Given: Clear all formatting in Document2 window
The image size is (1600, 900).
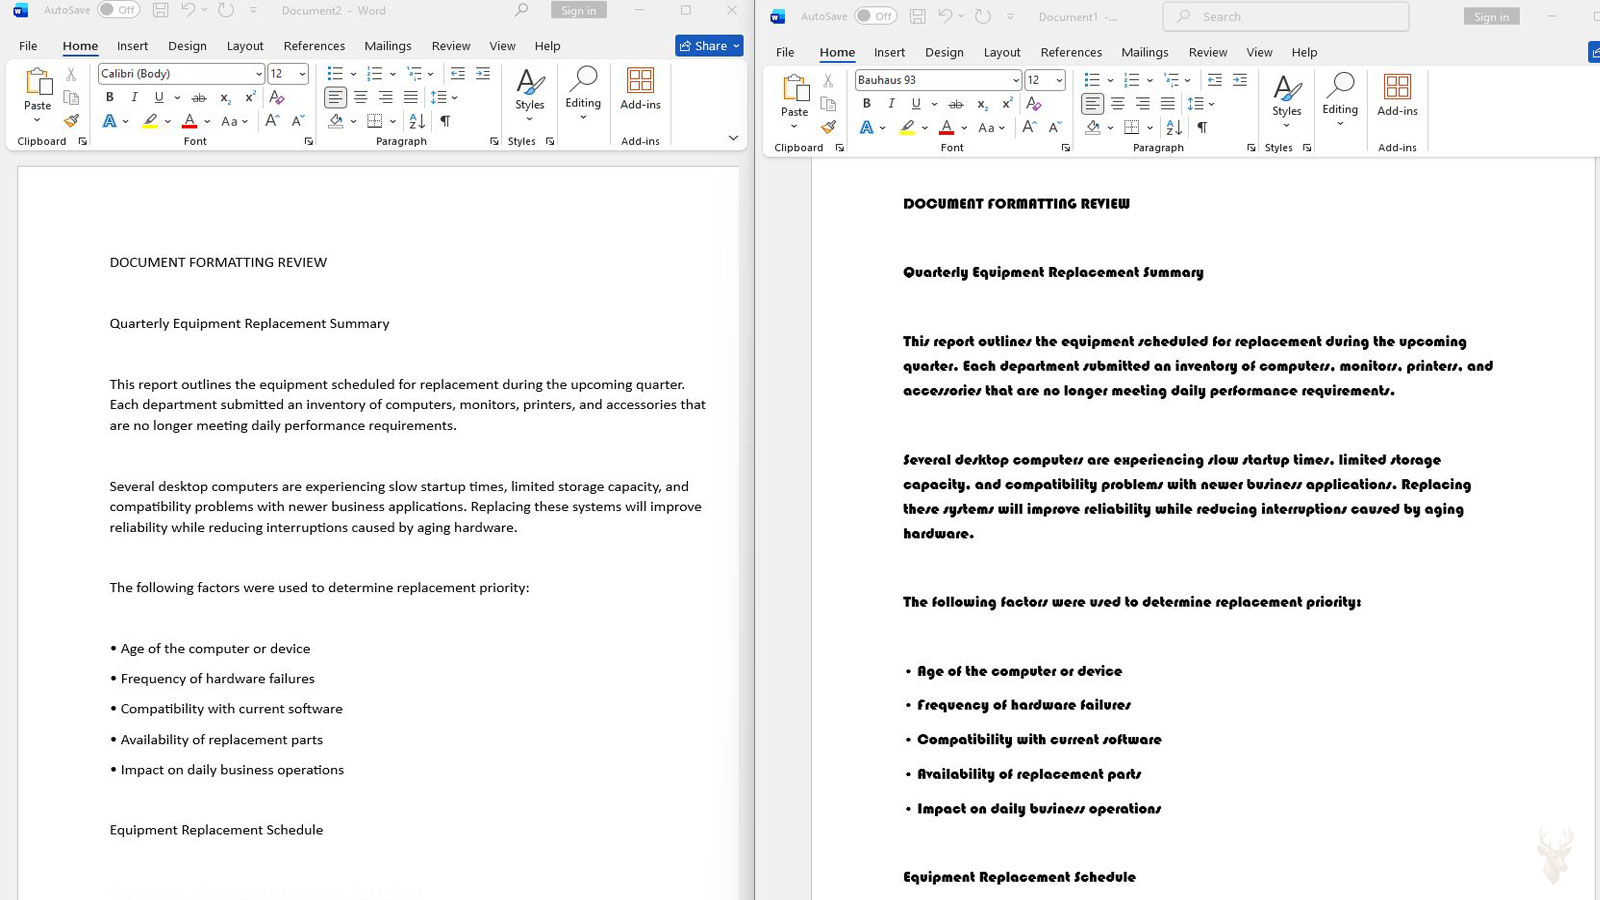Looking at the screenshot, I should point(277,97).
